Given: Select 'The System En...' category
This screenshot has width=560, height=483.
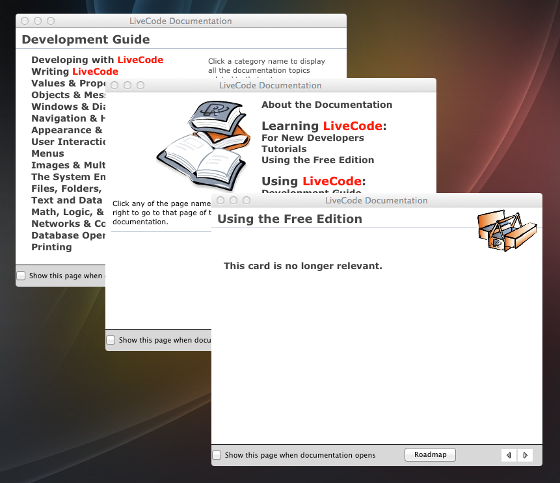Looking at the screenshot, I should pyautogui.click(x=68, y=177).
